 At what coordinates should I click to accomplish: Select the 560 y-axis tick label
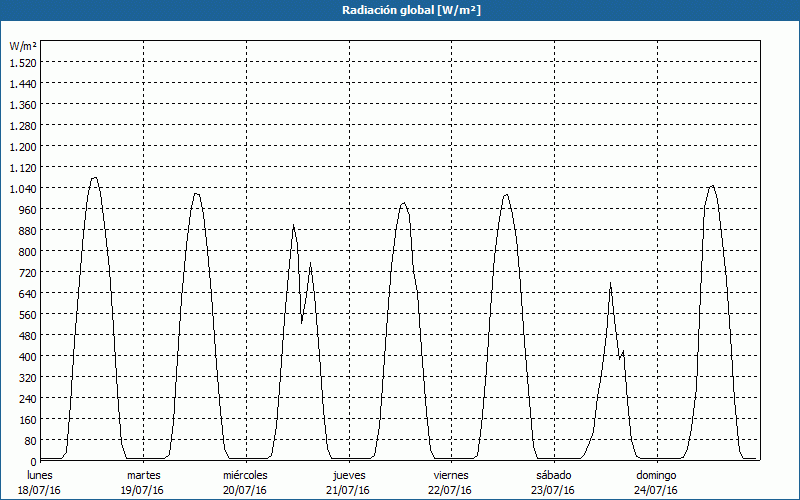[x=26, y=314]
